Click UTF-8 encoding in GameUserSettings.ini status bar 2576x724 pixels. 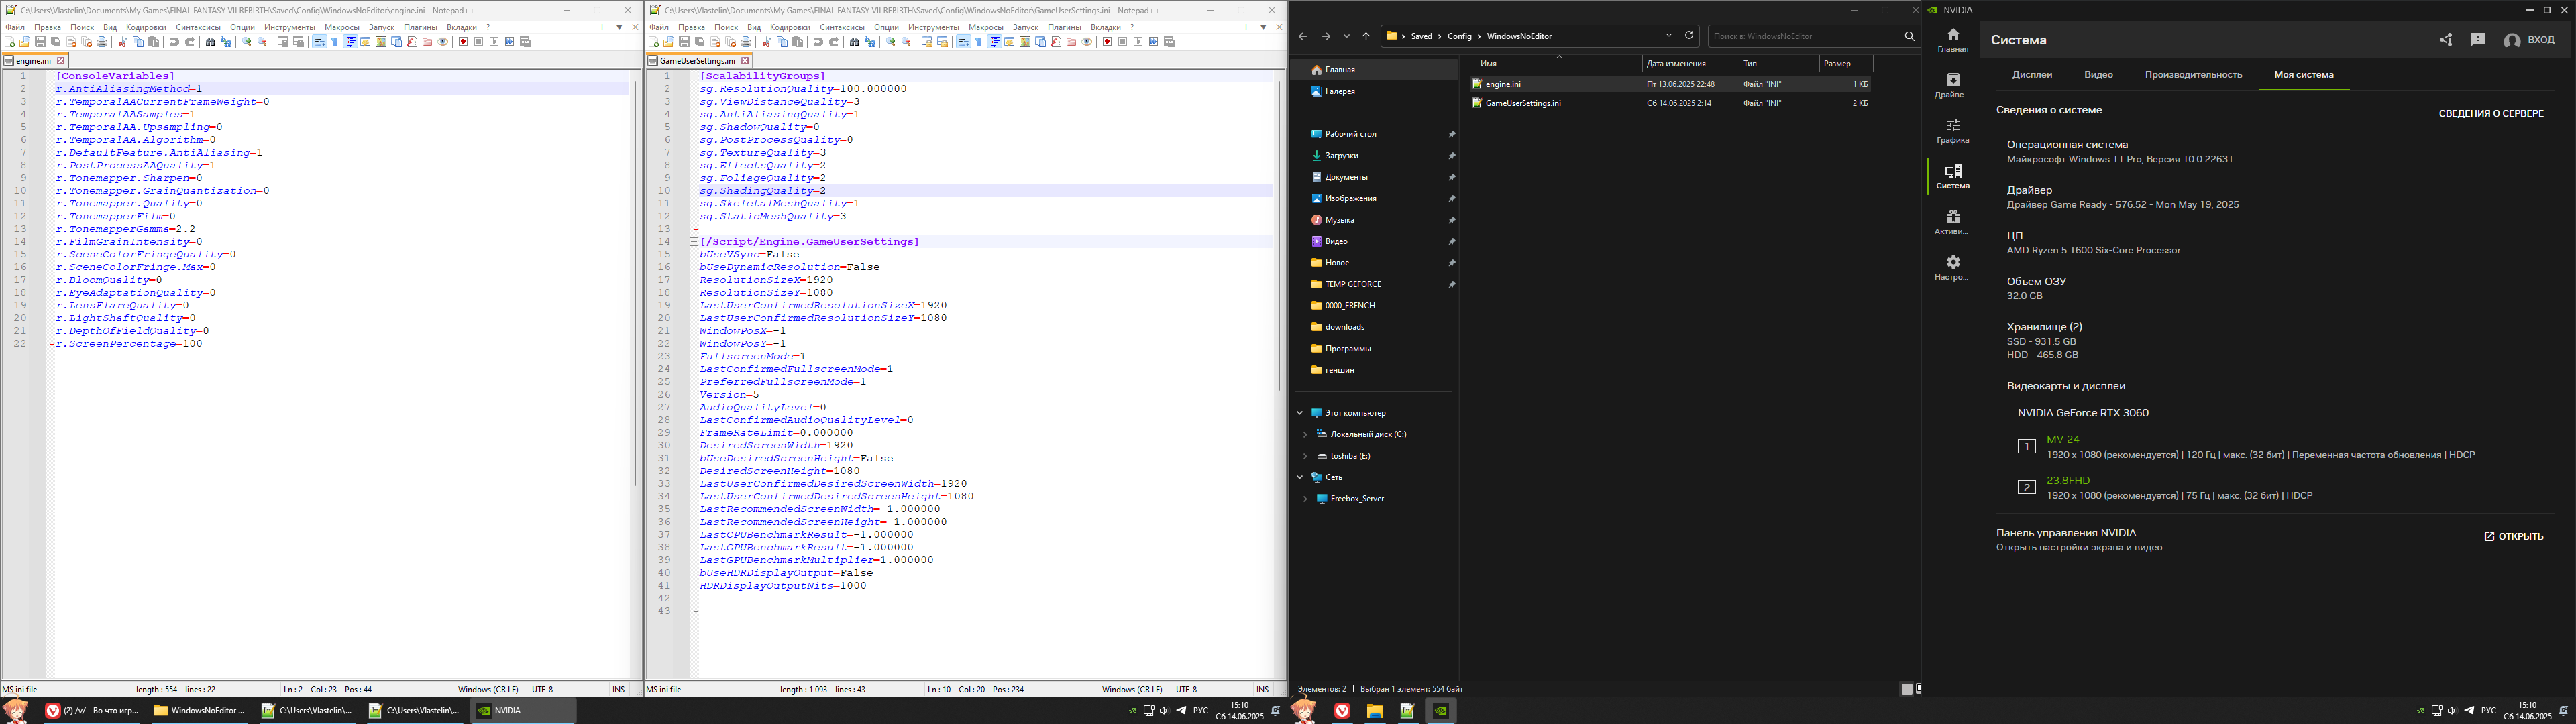(1186, 689)
